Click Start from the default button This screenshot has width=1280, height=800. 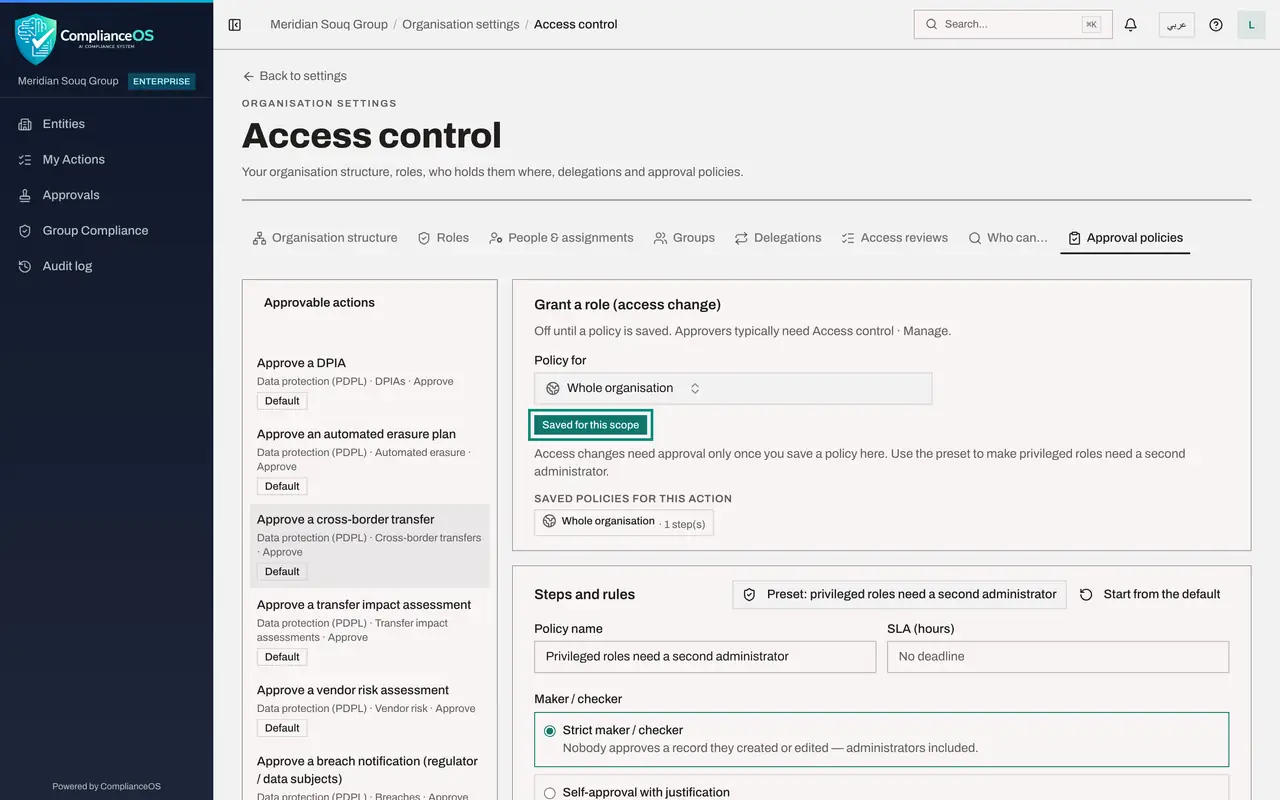pos(1150,594)
